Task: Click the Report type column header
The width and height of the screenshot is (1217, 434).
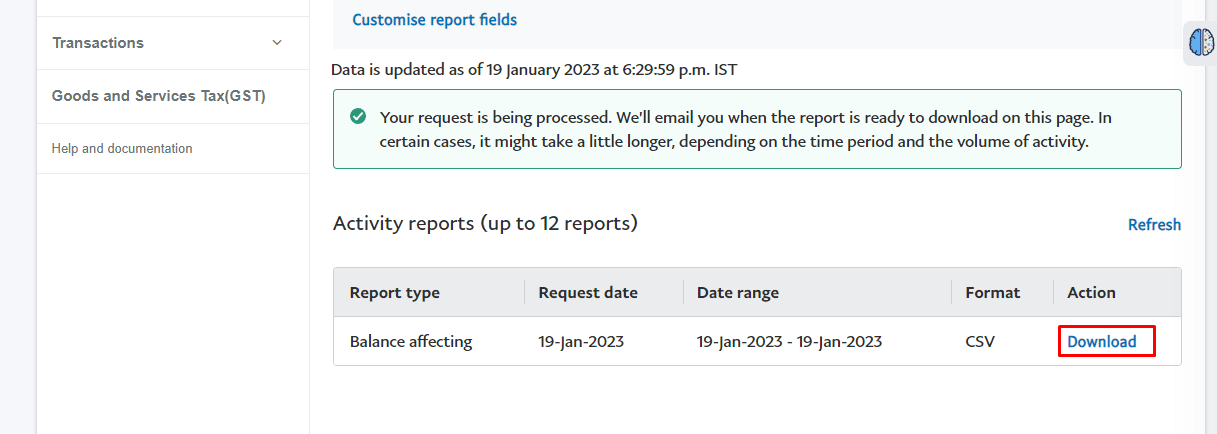Action: (394, 292)
